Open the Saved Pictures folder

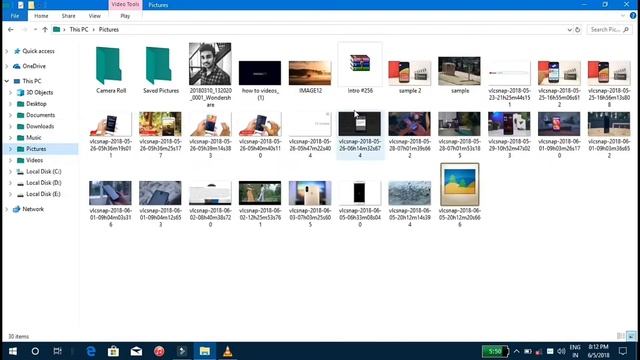160,69
